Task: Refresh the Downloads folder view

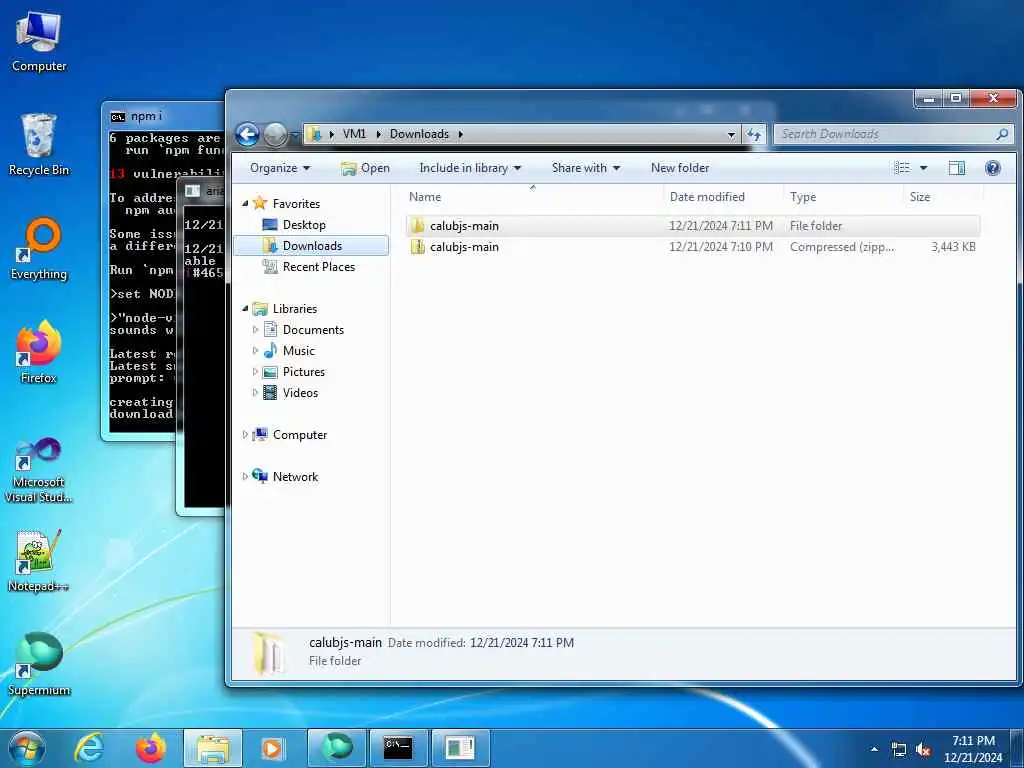Action: click(x=754, y=135)
